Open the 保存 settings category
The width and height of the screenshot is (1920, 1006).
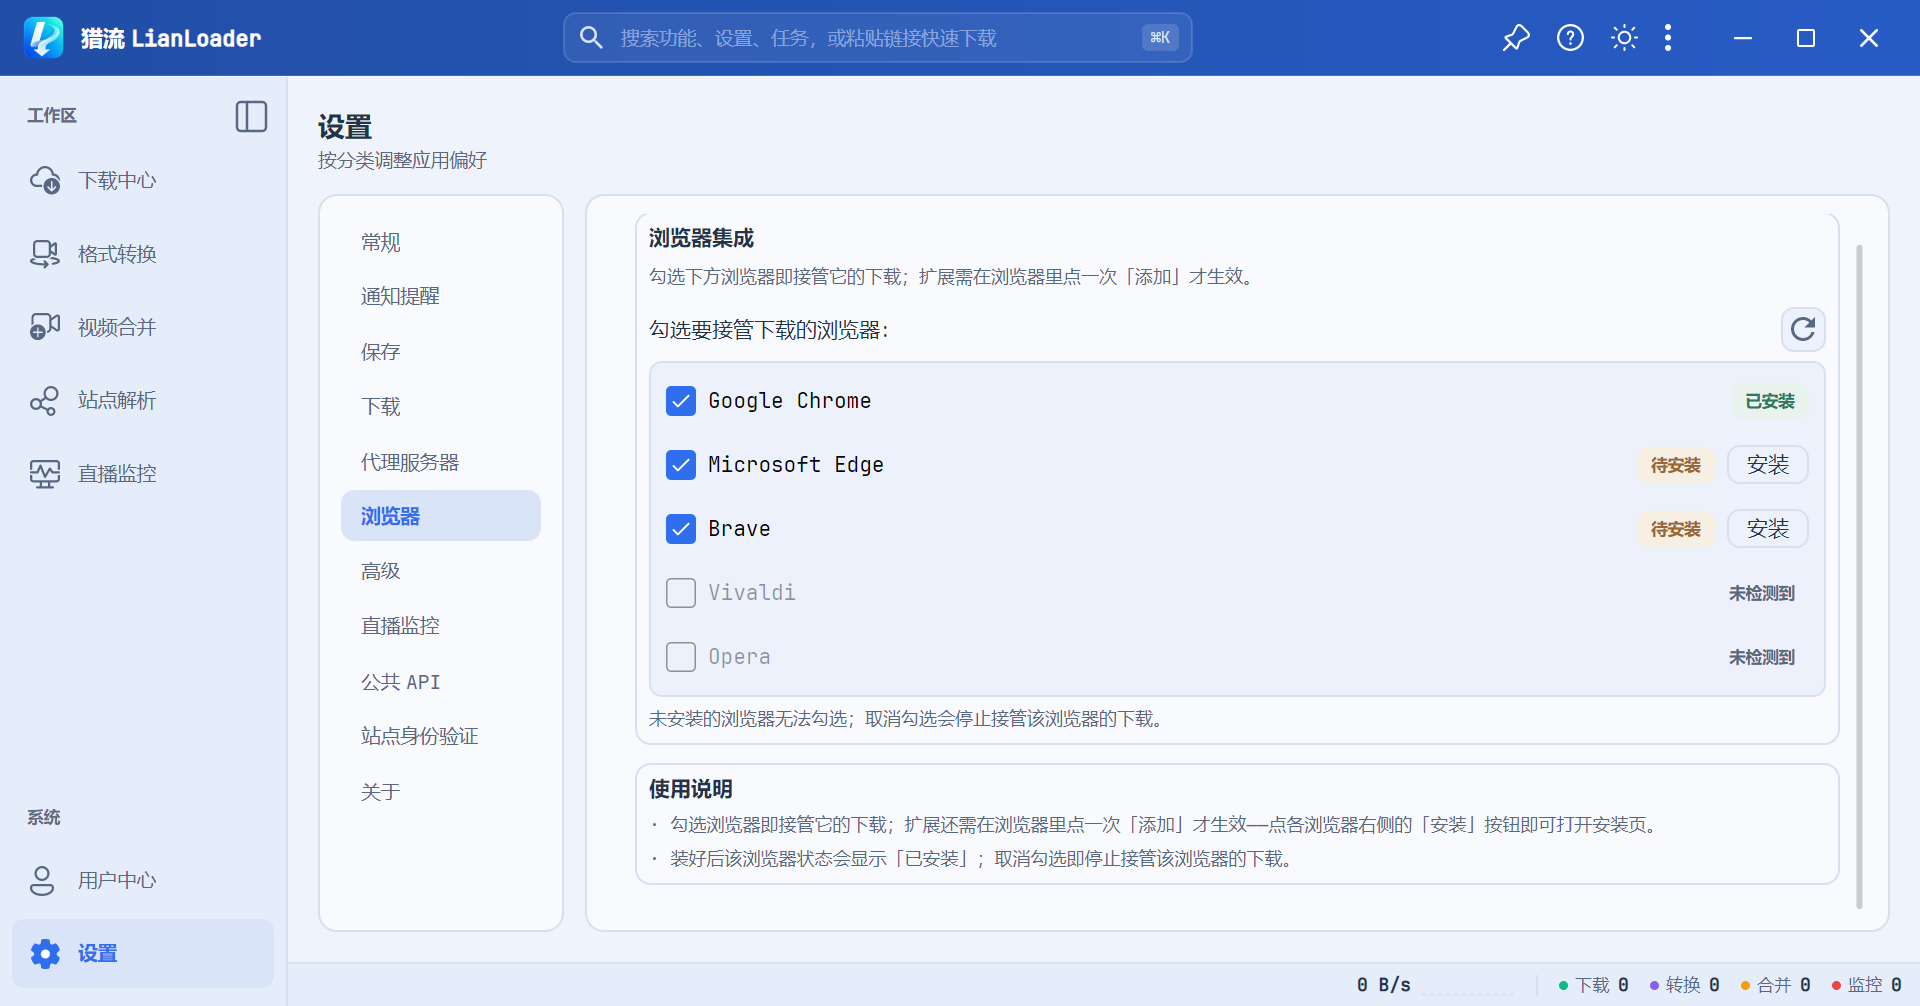tap(441, 352)
